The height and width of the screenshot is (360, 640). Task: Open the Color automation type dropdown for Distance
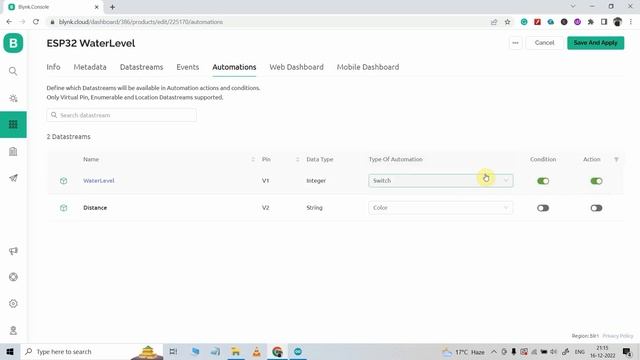pyautogui.click(x=440, y=208)
